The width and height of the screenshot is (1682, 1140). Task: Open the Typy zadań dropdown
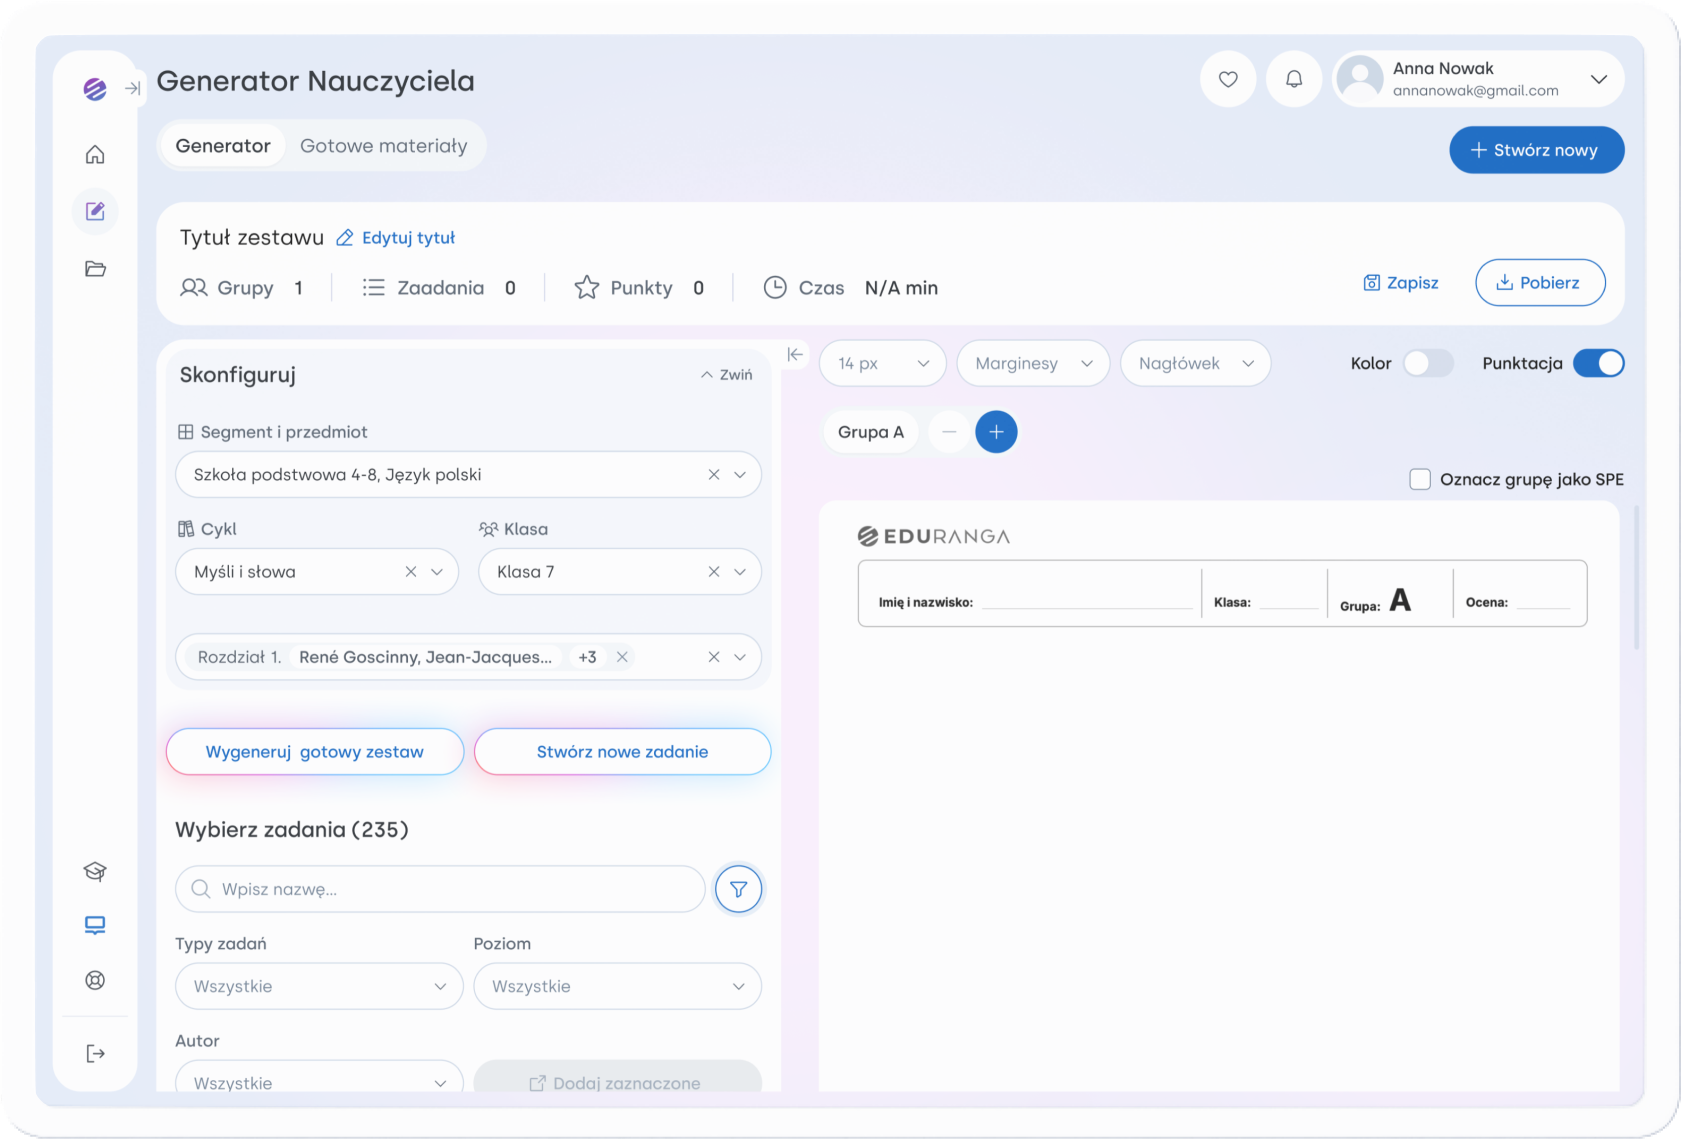(319, 986)
